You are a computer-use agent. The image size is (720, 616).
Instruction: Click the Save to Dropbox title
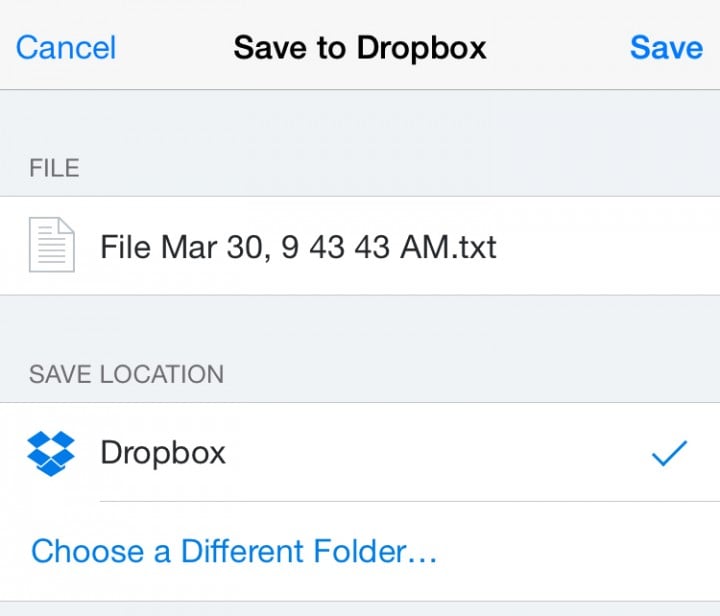[360, 48]
